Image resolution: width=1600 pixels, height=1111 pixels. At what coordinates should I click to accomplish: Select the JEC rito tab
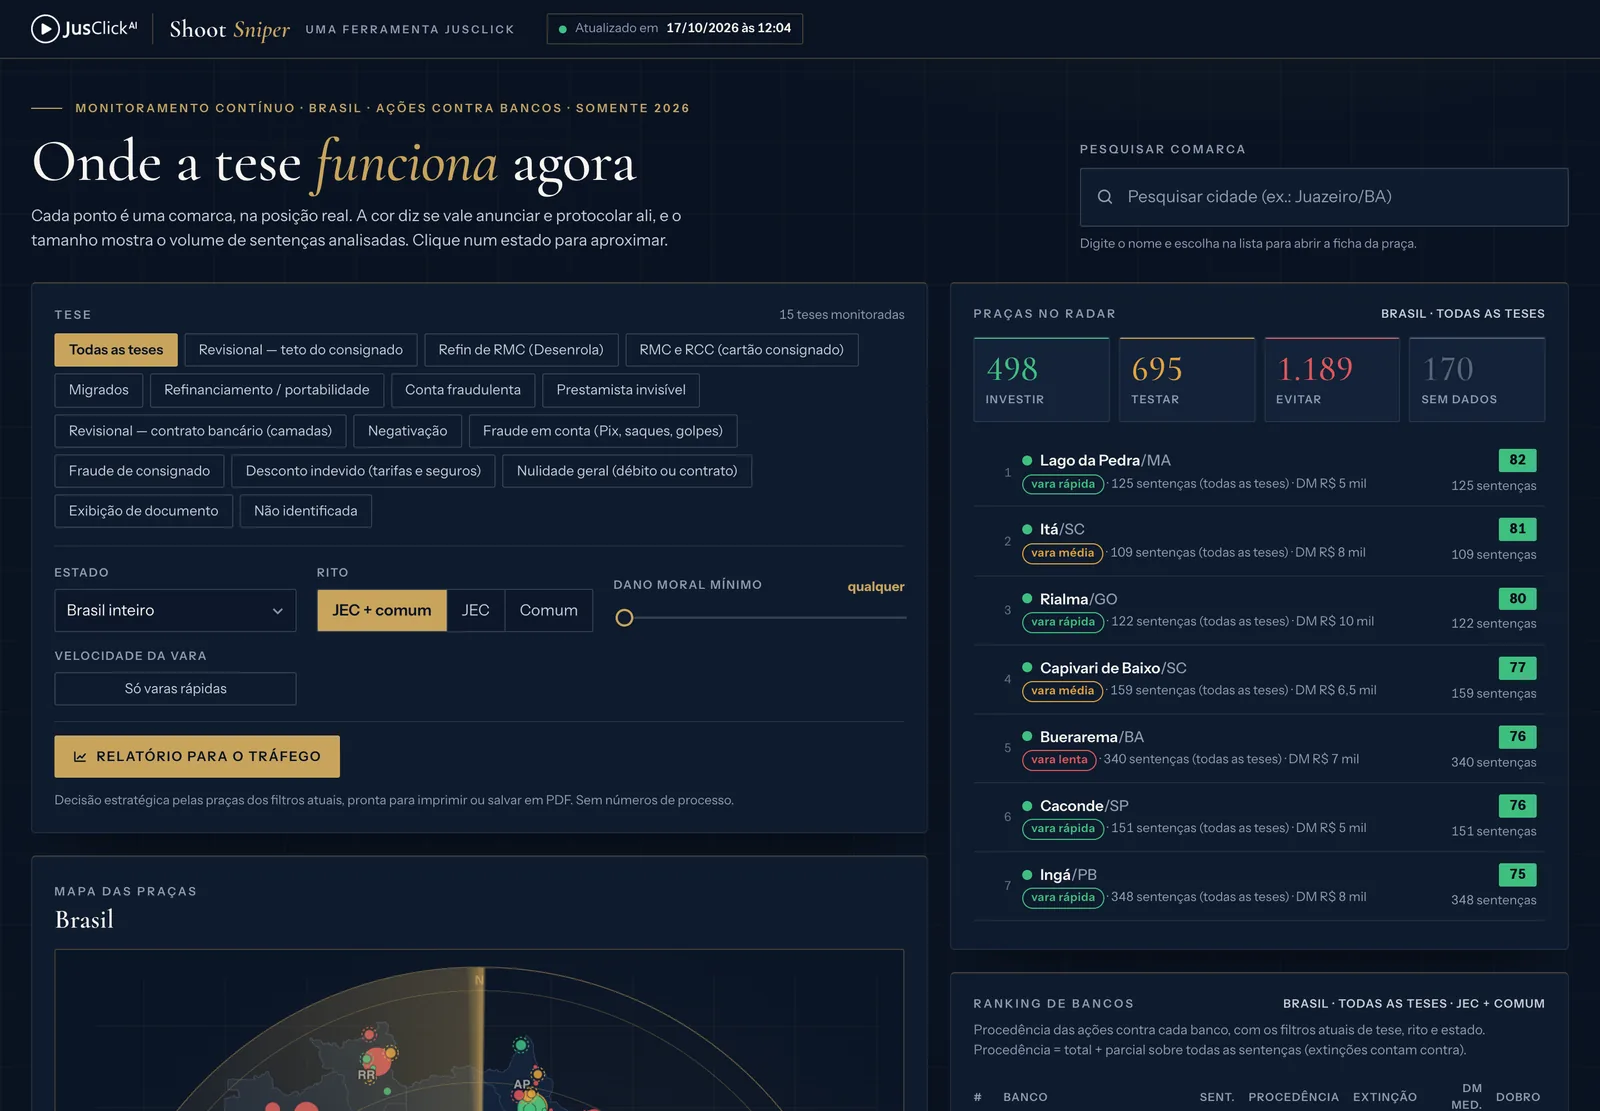click(x=476, y=611)
